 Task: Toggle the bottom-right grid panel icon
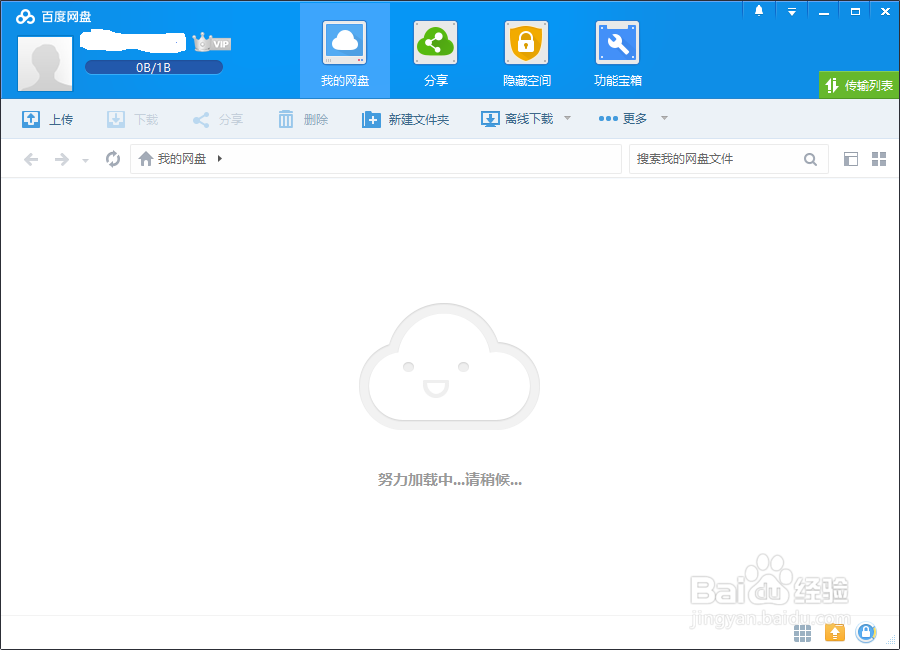802,633
